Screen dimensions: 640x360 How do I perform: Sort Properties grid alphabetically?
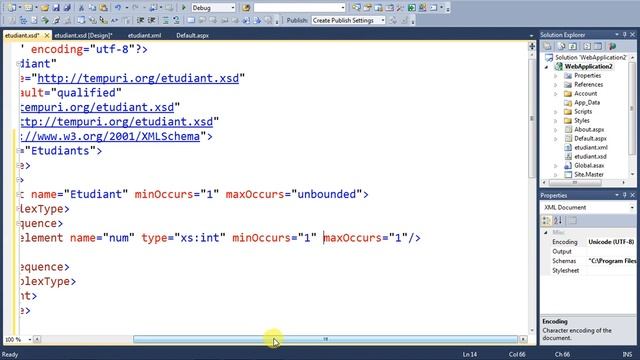[558, 221]
